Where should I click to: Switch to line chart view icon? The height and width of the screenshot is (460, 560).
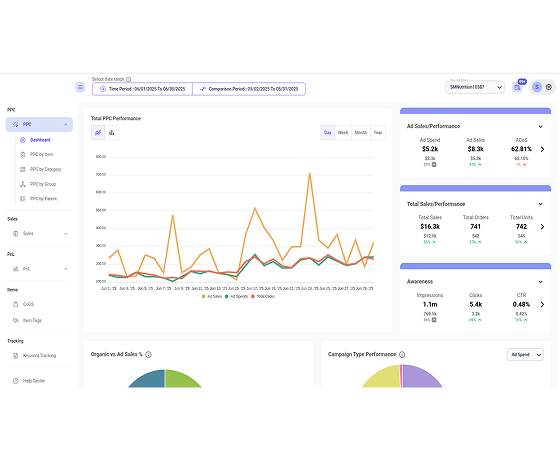coord(98,133)
